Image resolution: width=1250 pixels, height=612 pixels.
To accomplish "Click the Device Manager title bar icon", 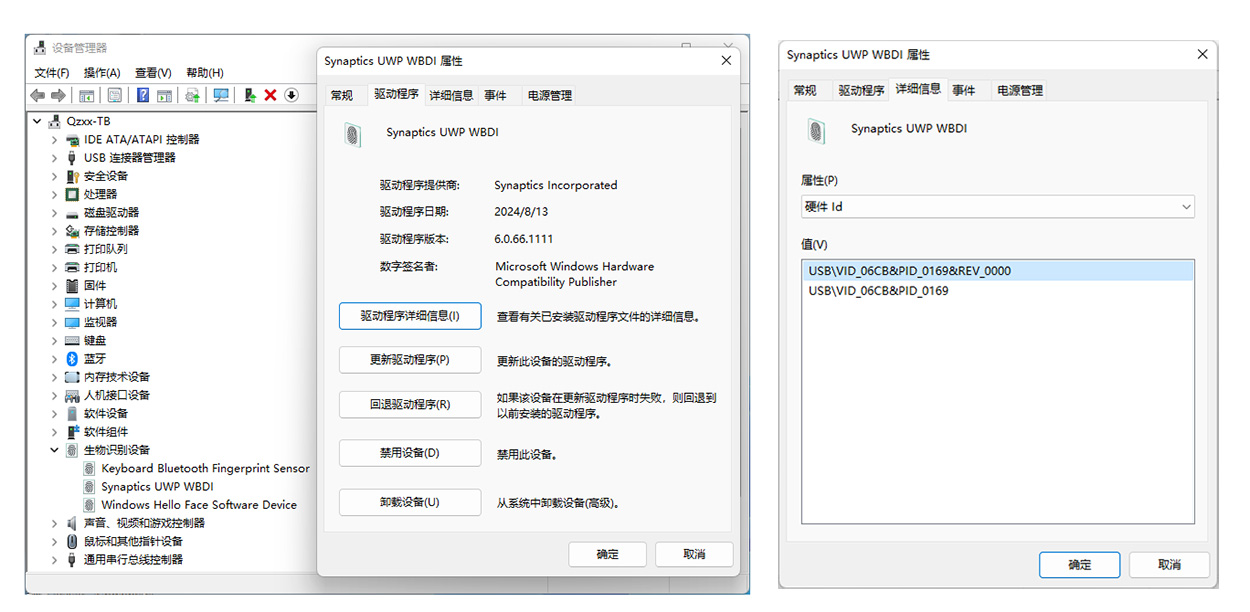I will pos(40,48).
